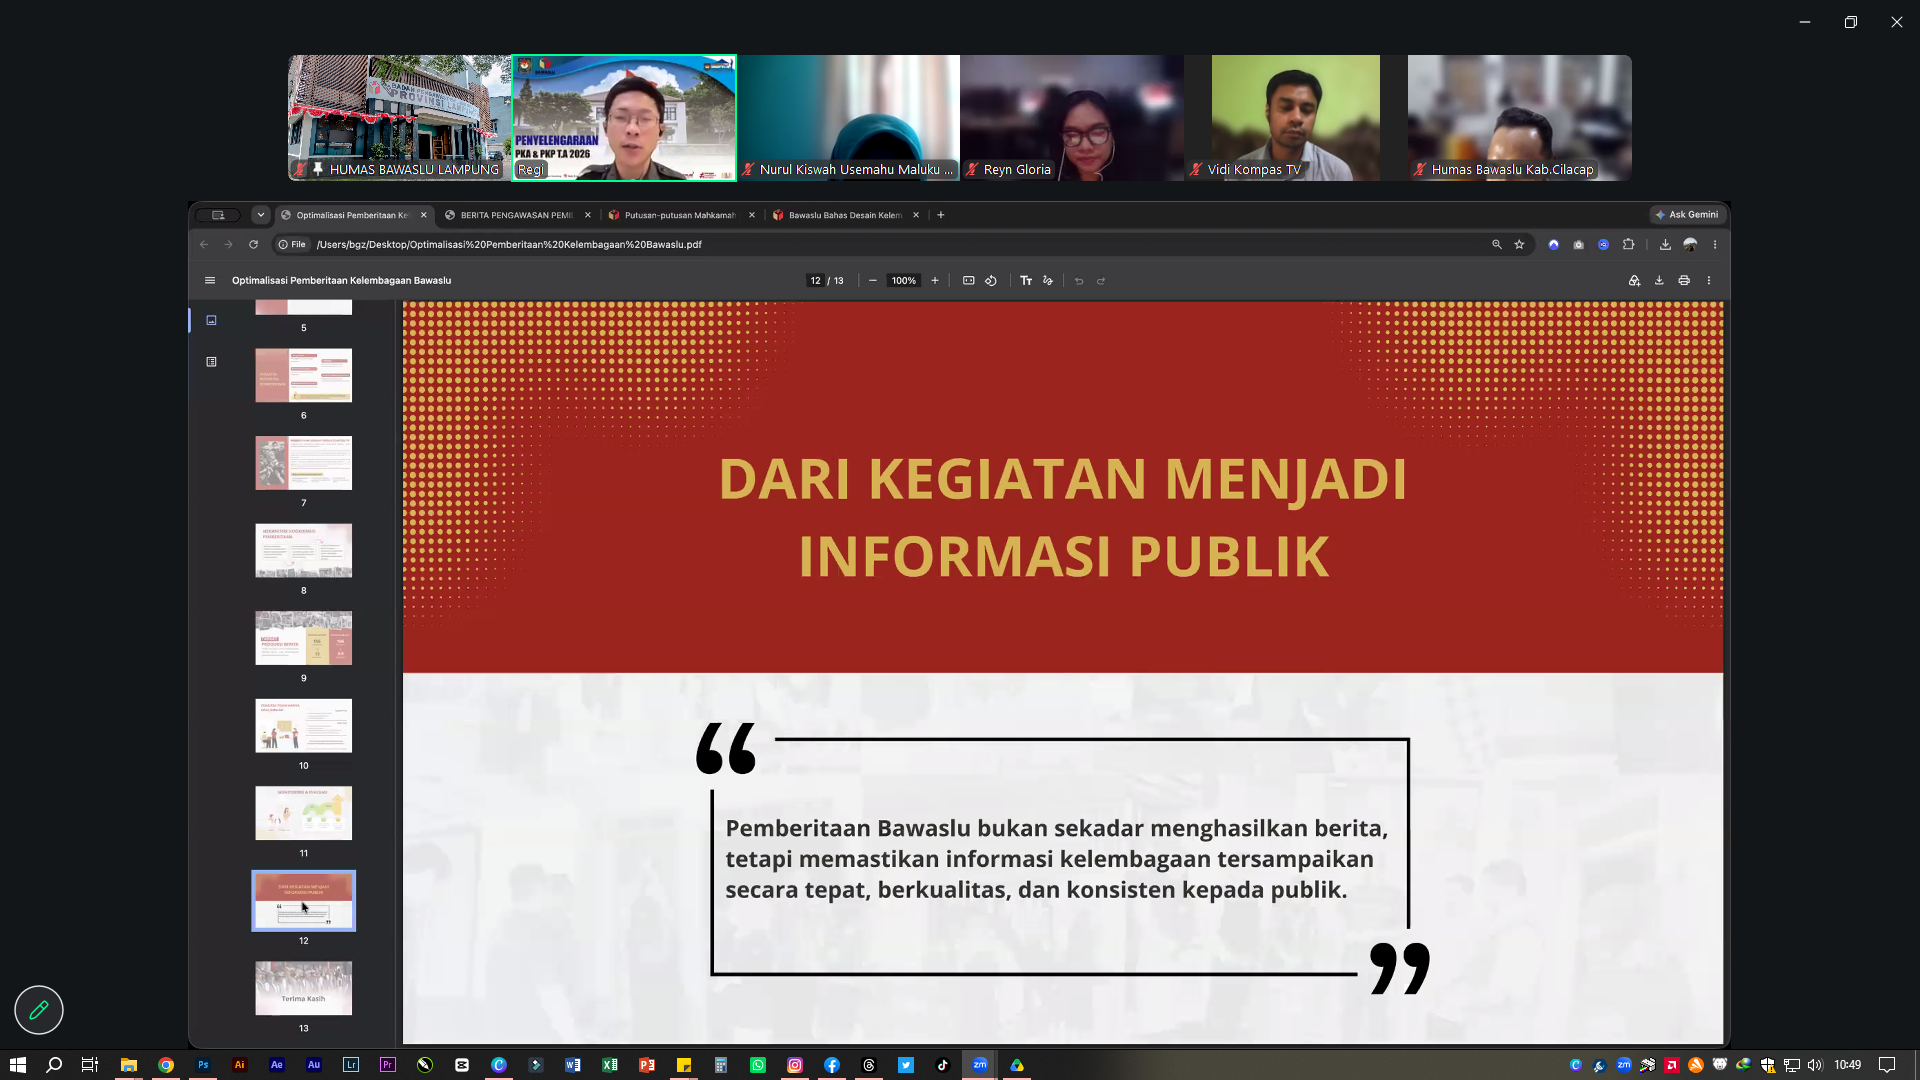Click the fit to page icon
The image size is (1920, 1080).
[969, 281]
